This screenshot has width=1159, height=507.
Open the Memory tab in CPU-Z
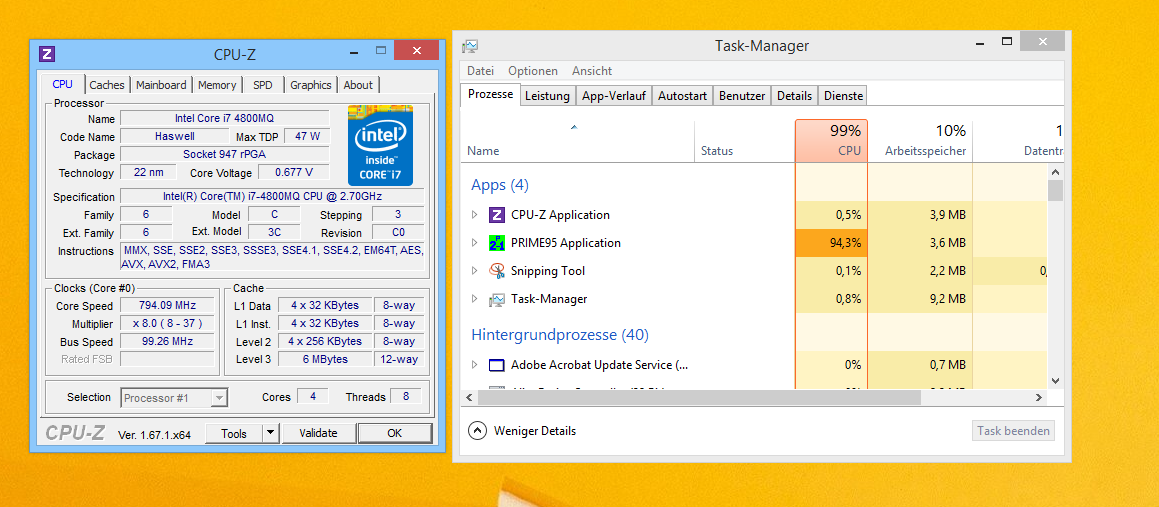tap(217, 85)
